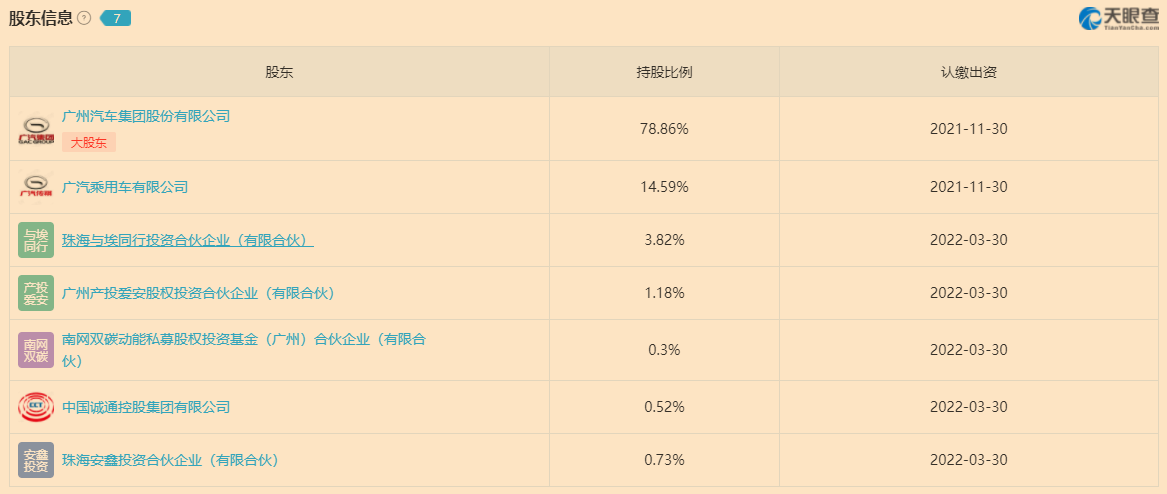Screen dimensions: 1167x494
Task: Click the 认缴出资 column header
Action: click(969, 72)
